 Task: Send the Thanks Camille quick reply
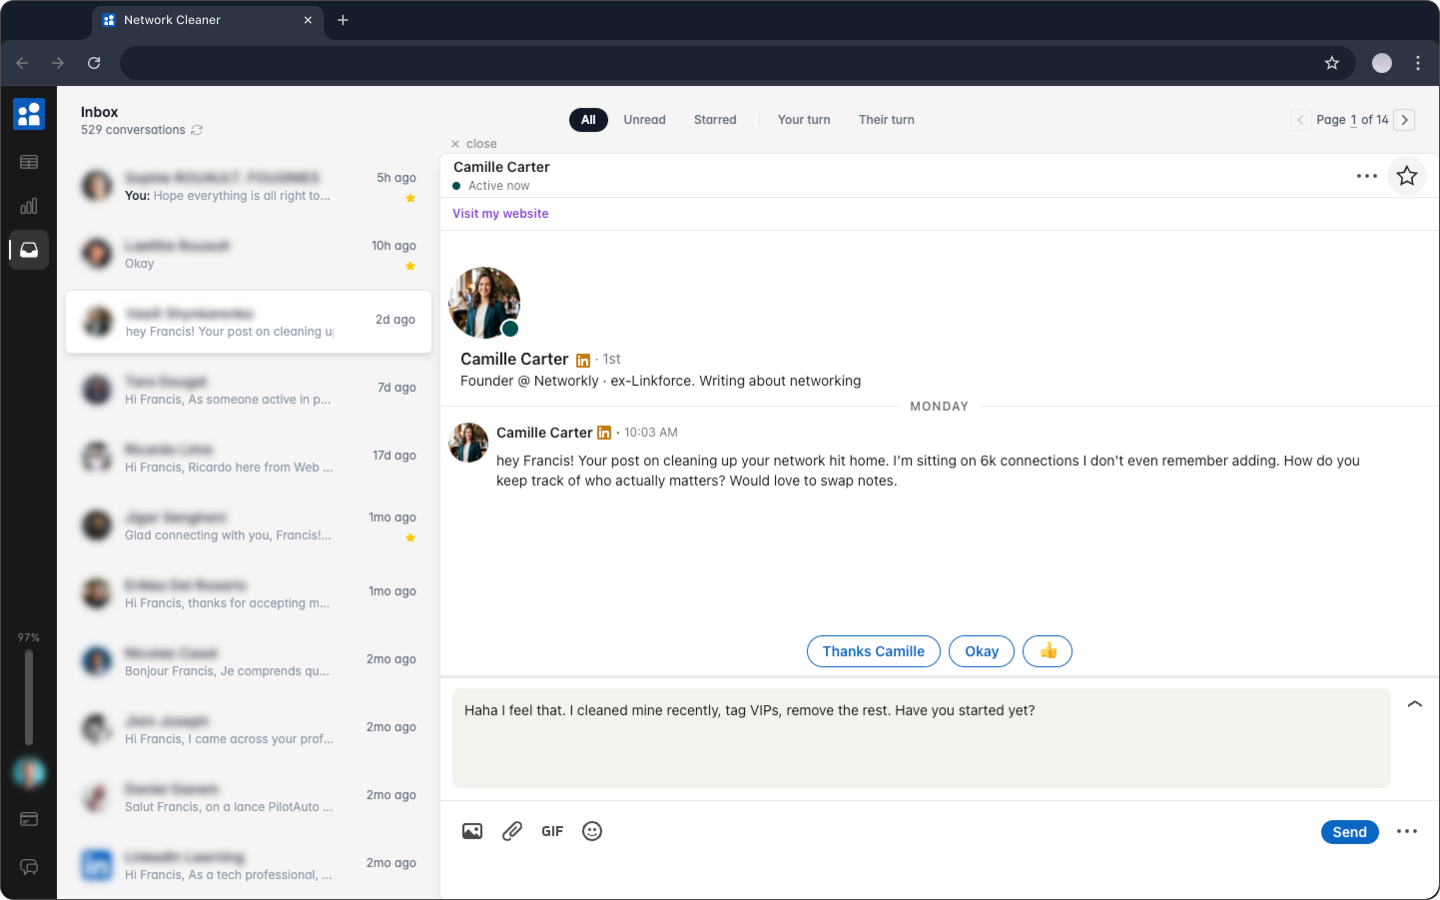tap(873, 651)
